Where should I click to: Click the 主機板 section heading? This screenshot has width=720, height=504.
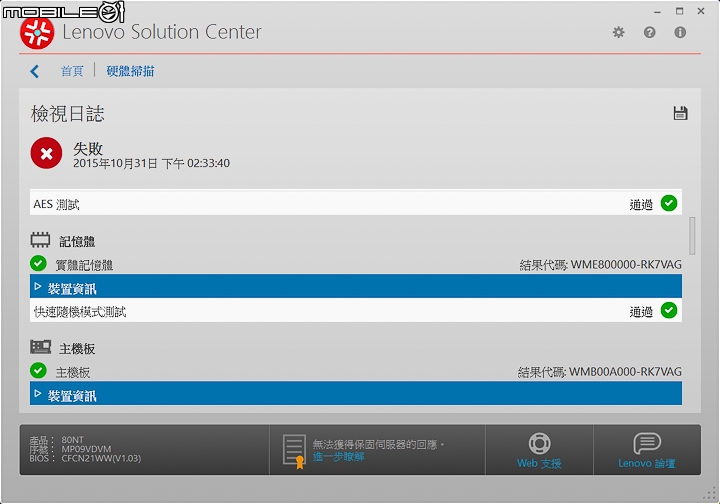77,348
